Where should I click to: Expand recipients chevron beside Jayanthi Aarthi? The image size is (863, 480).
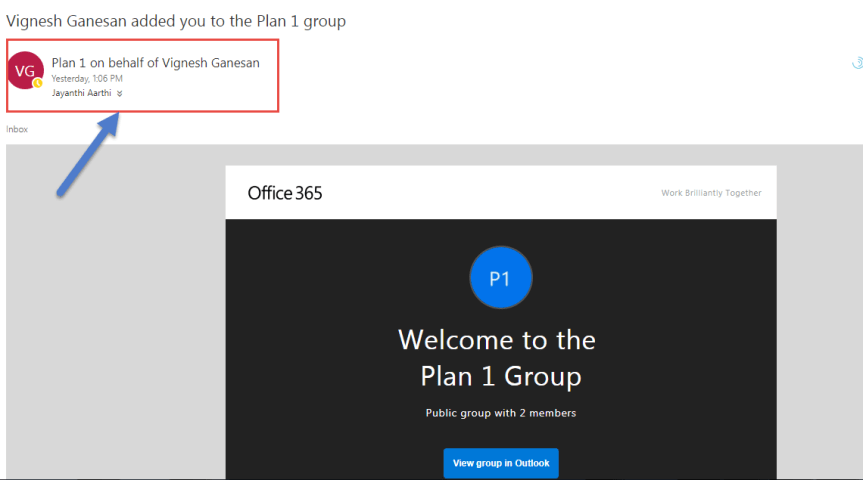point(120,93)
